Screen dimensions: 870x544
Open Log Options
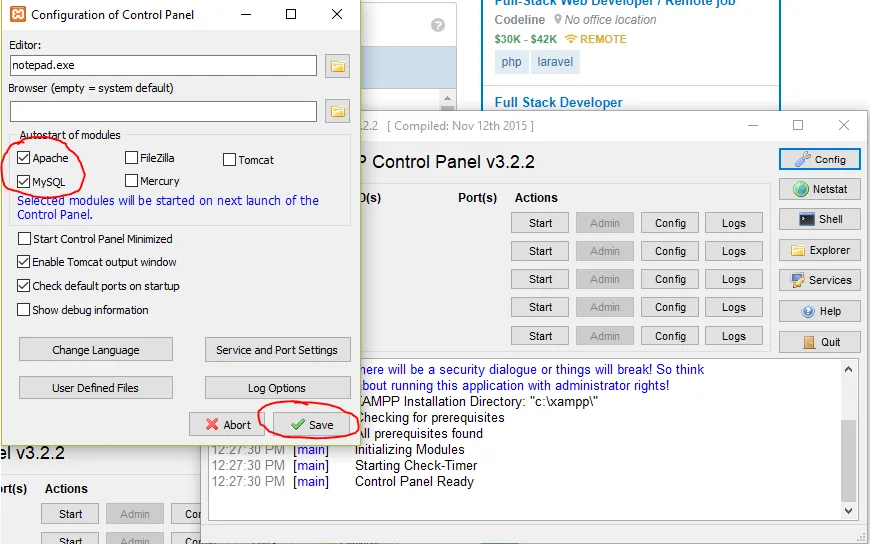tap(277, 387)
